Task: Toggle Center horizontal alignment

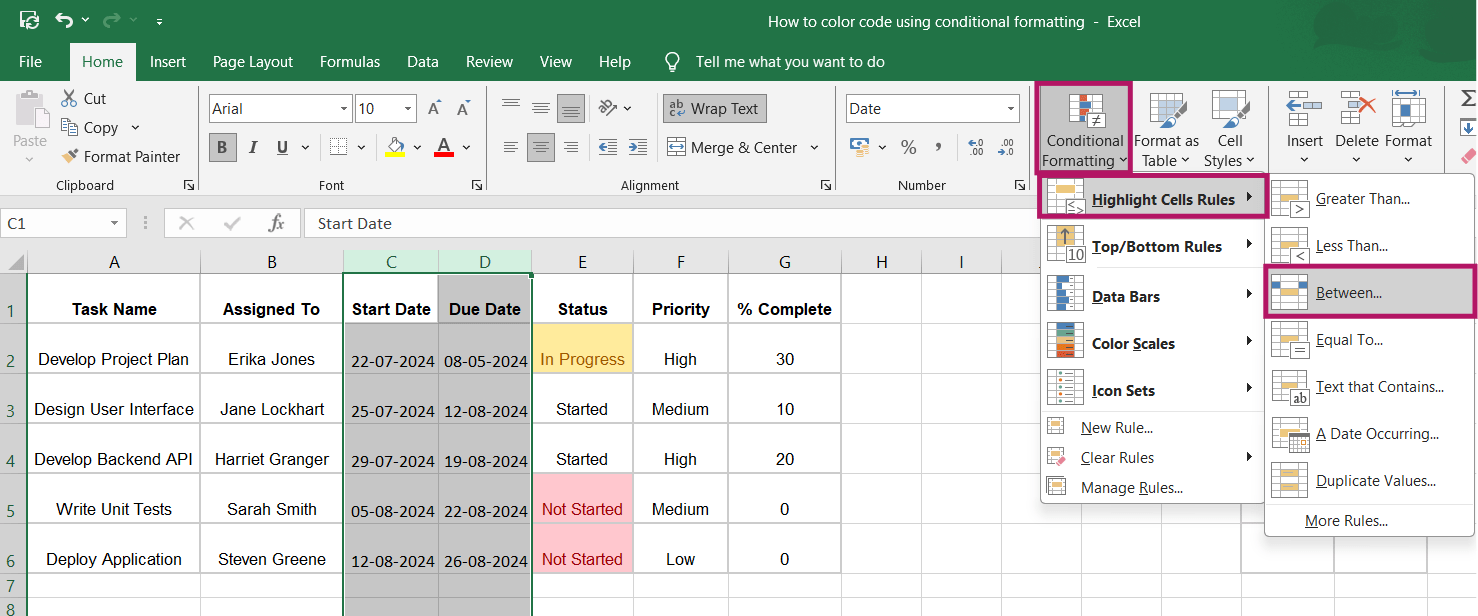Action: coord(541,147)
